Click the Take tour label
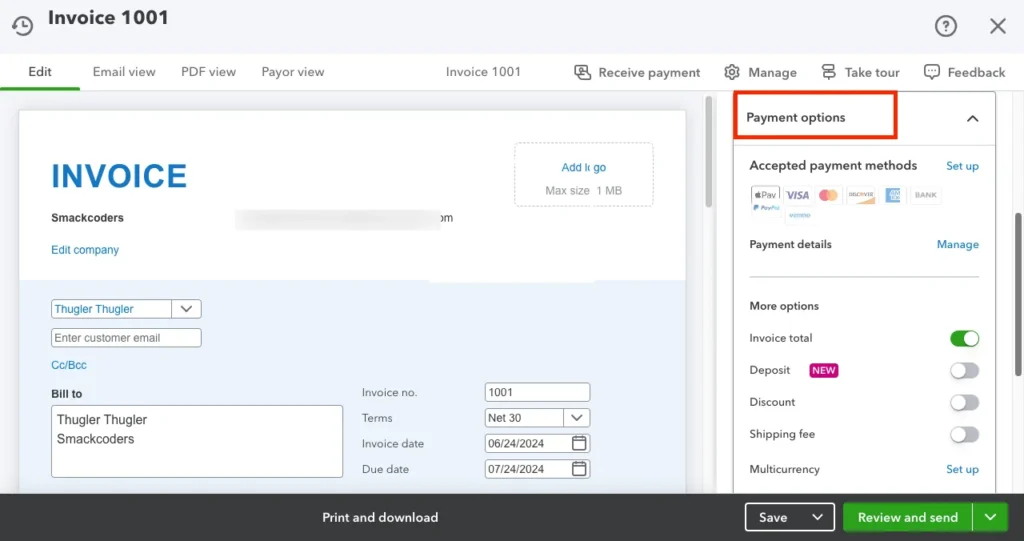Screen dimensions: 1024x541 coord(872,73)
